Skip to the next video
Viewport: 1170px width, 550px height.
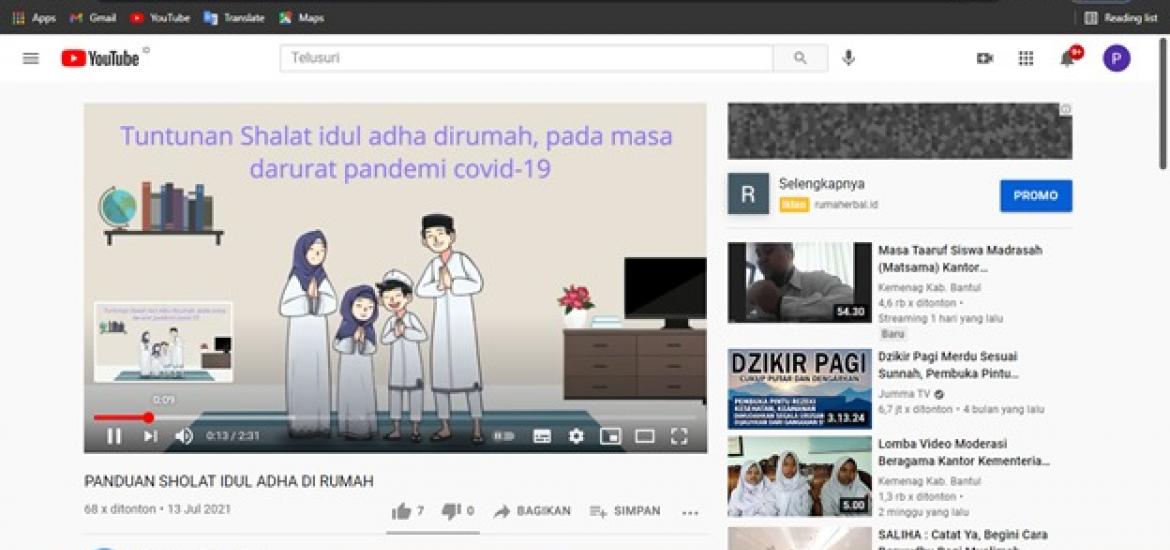150,436
